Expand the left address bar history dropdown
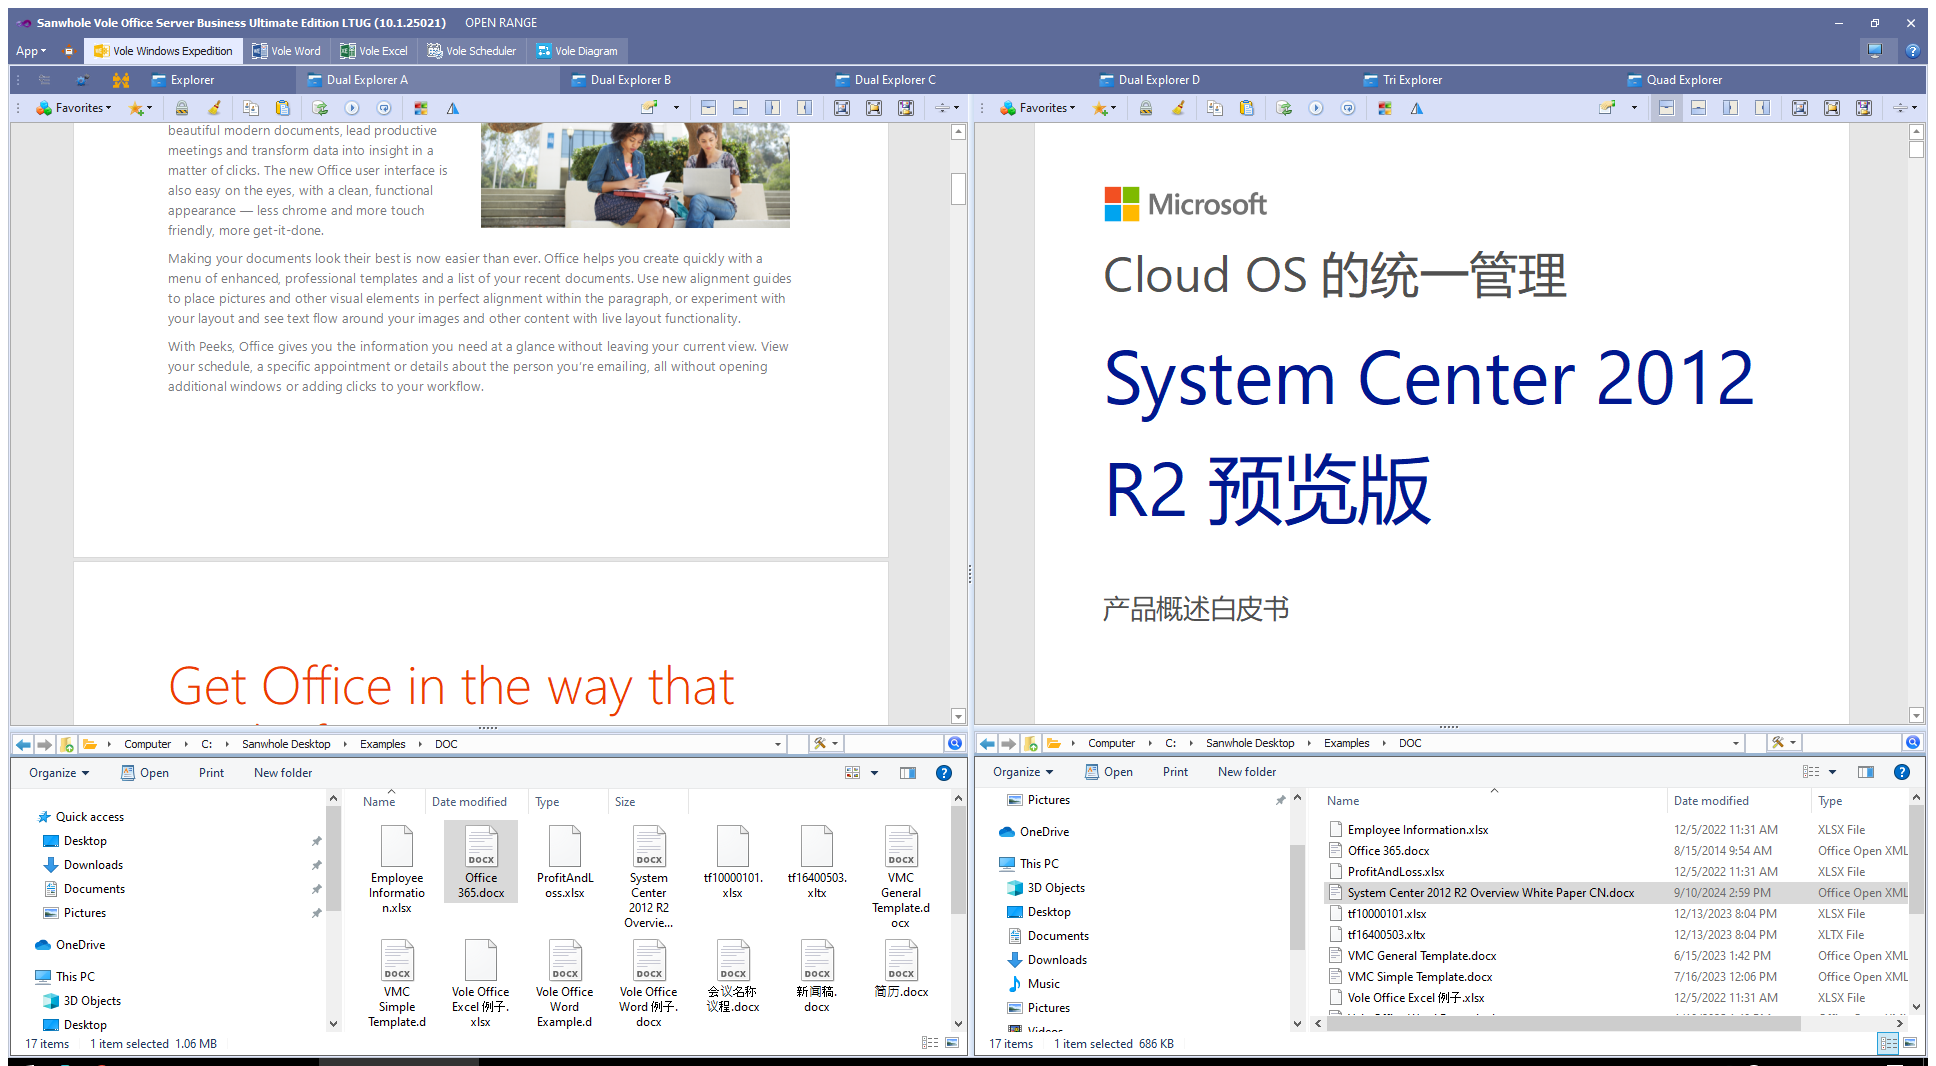The width and height of the screenshot is (1936, 1066). click(777, 744)
